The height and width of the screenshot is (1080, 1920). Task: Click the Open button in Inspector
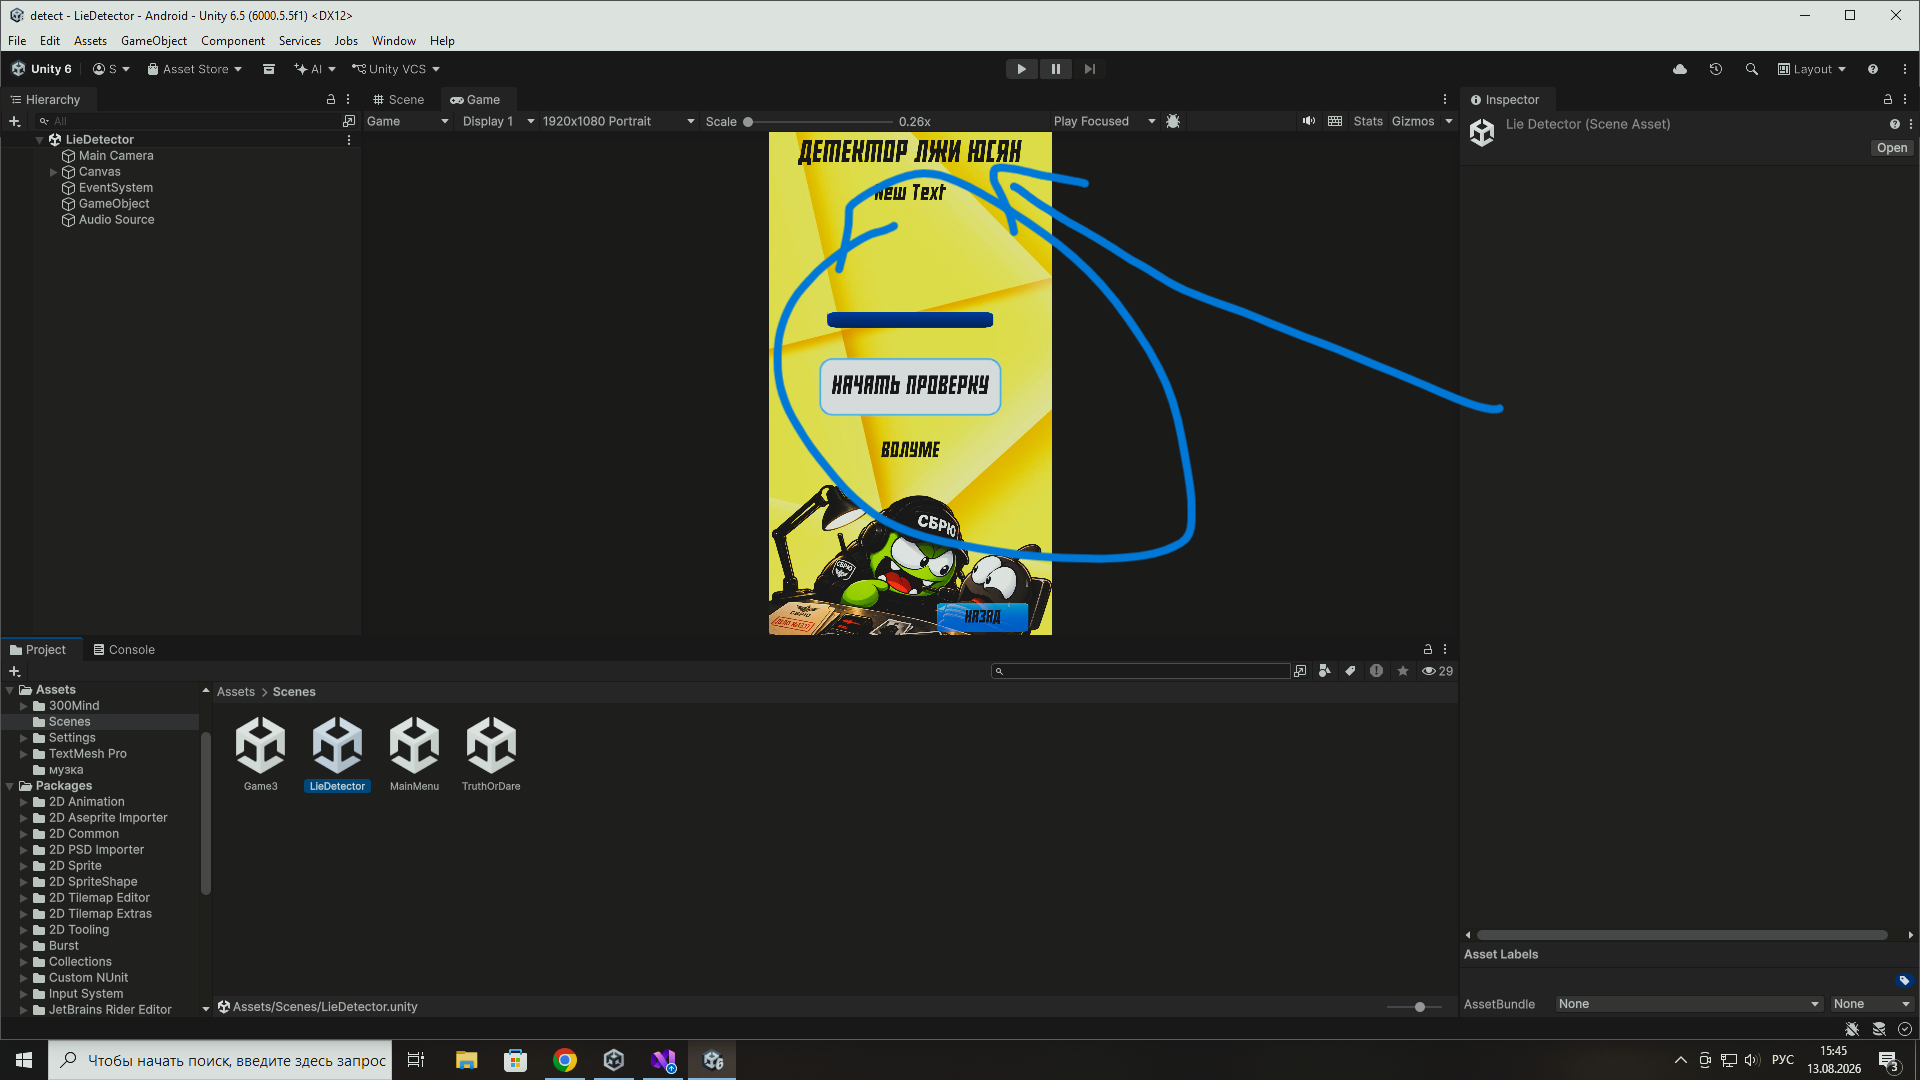[x=1892, y=148]
